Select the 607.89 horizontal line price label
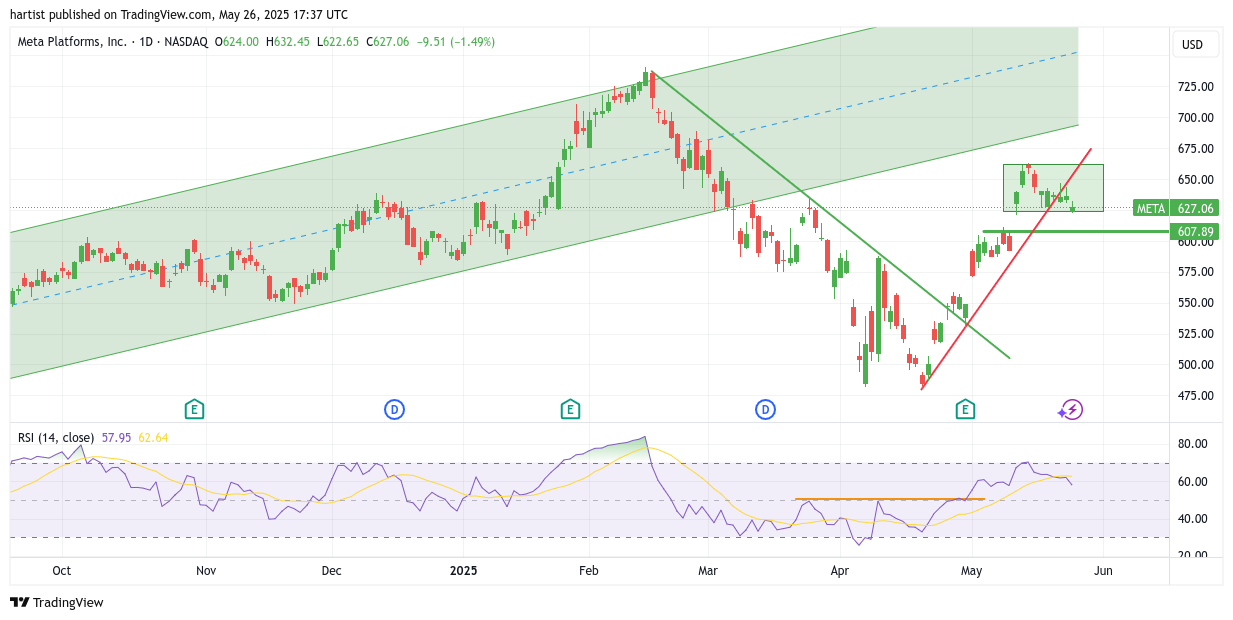 1195,231
